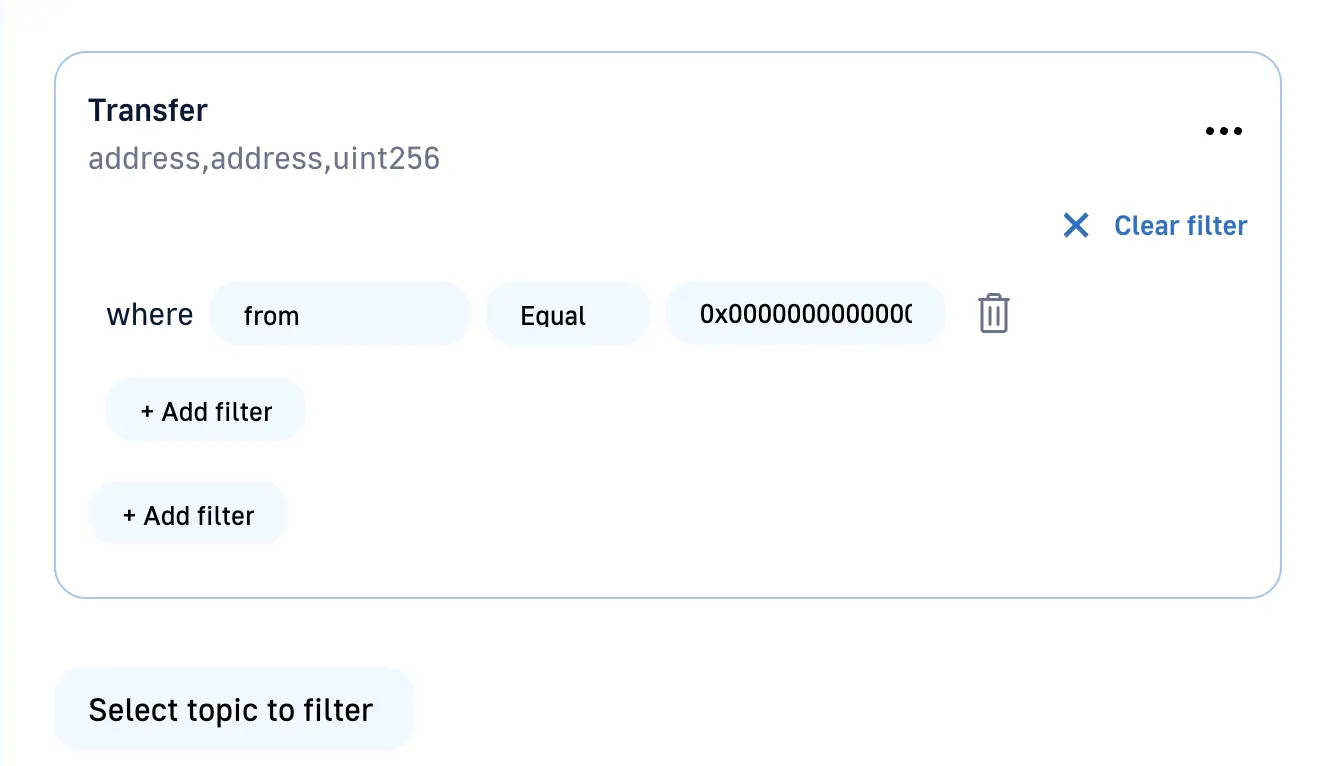Click the address,address,uint256 signature text
This screenshot has height=766, width=1326.
[264, 159]
